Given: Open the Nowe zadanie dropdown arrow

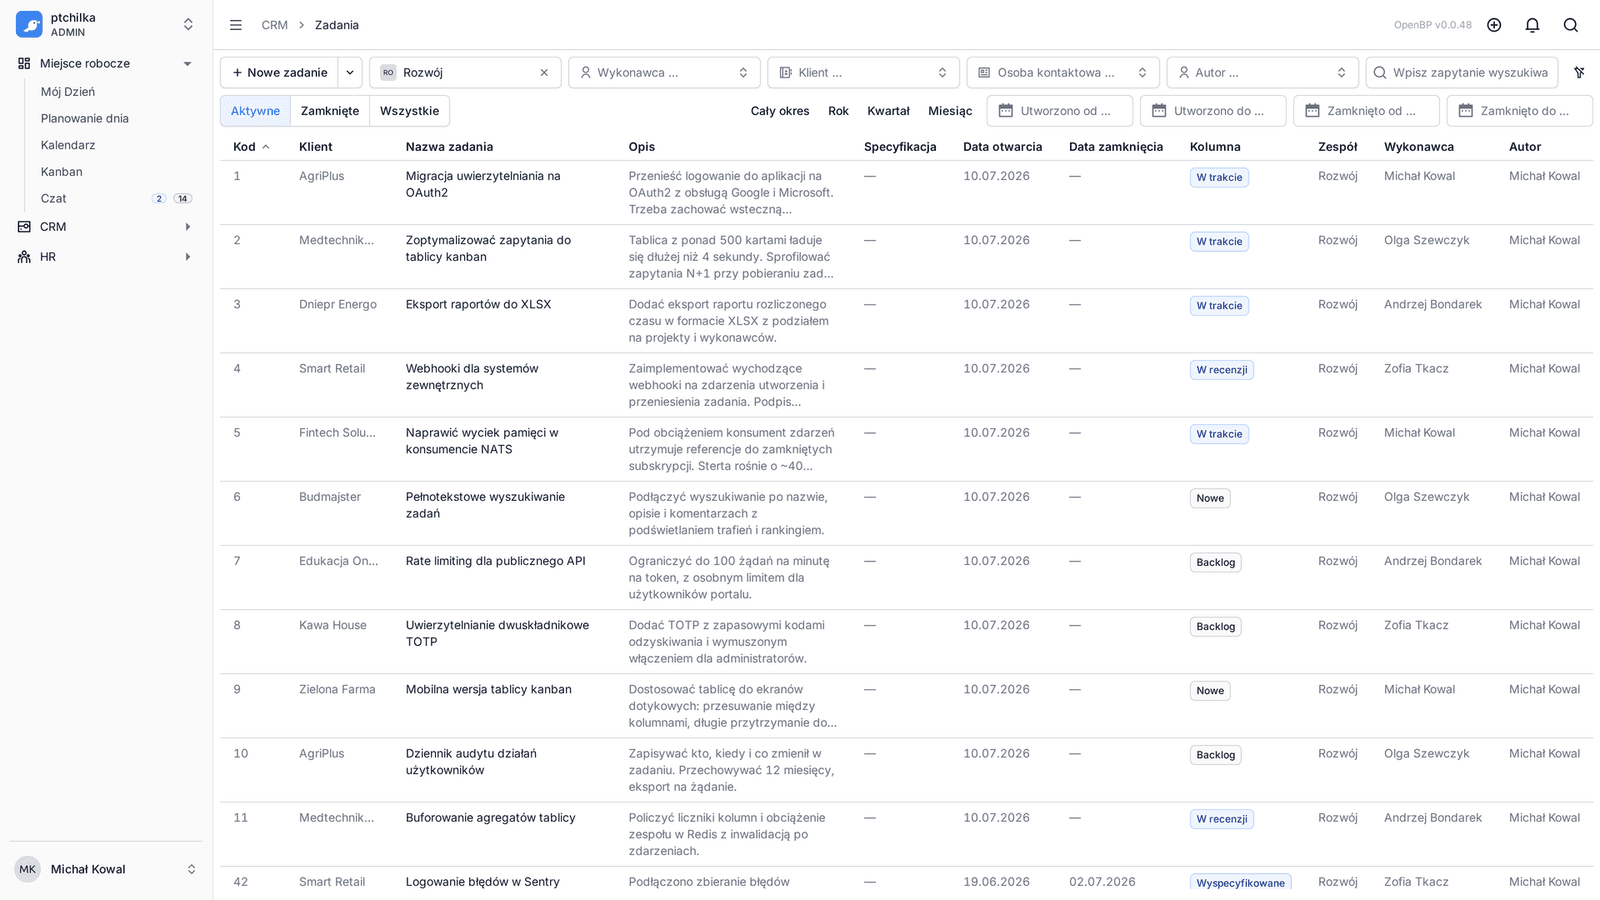Looking at the screenshot, I should (x=349, y=72).
